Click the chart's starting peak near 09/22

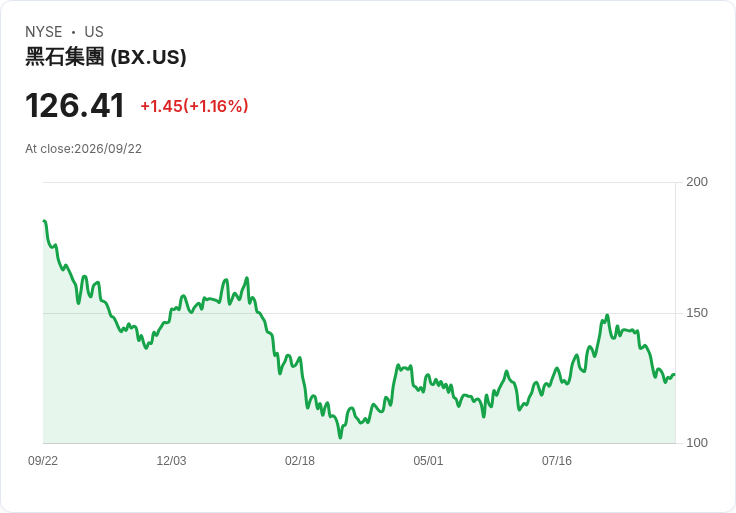tap(44, 221)
